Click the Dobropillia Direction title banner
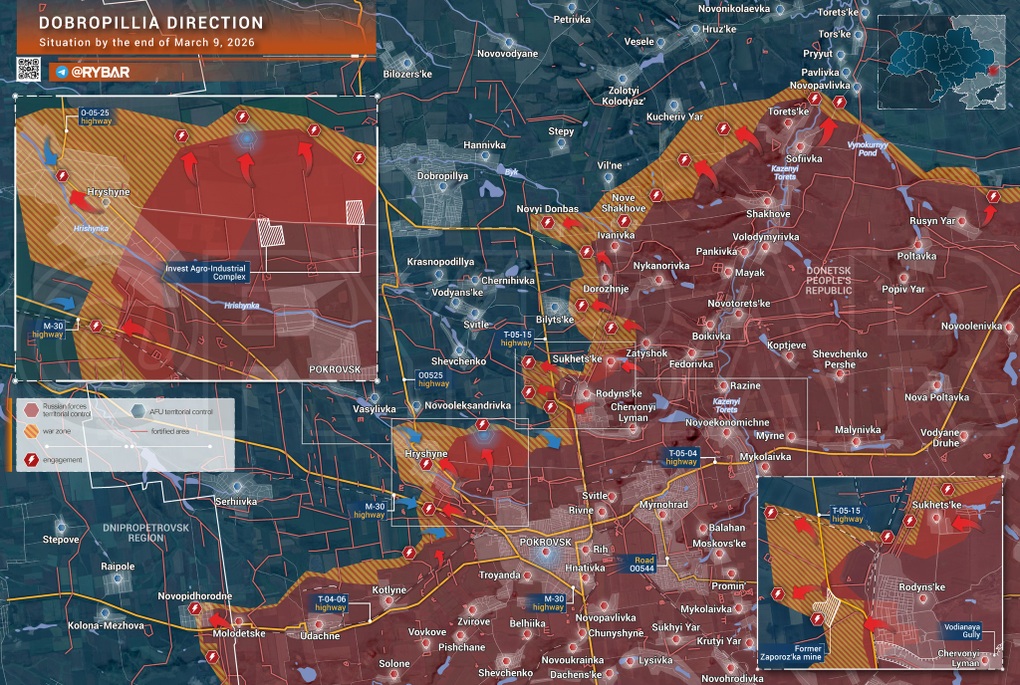Image resolution: width=1020 pixels, height=685 pixels. 150,23
